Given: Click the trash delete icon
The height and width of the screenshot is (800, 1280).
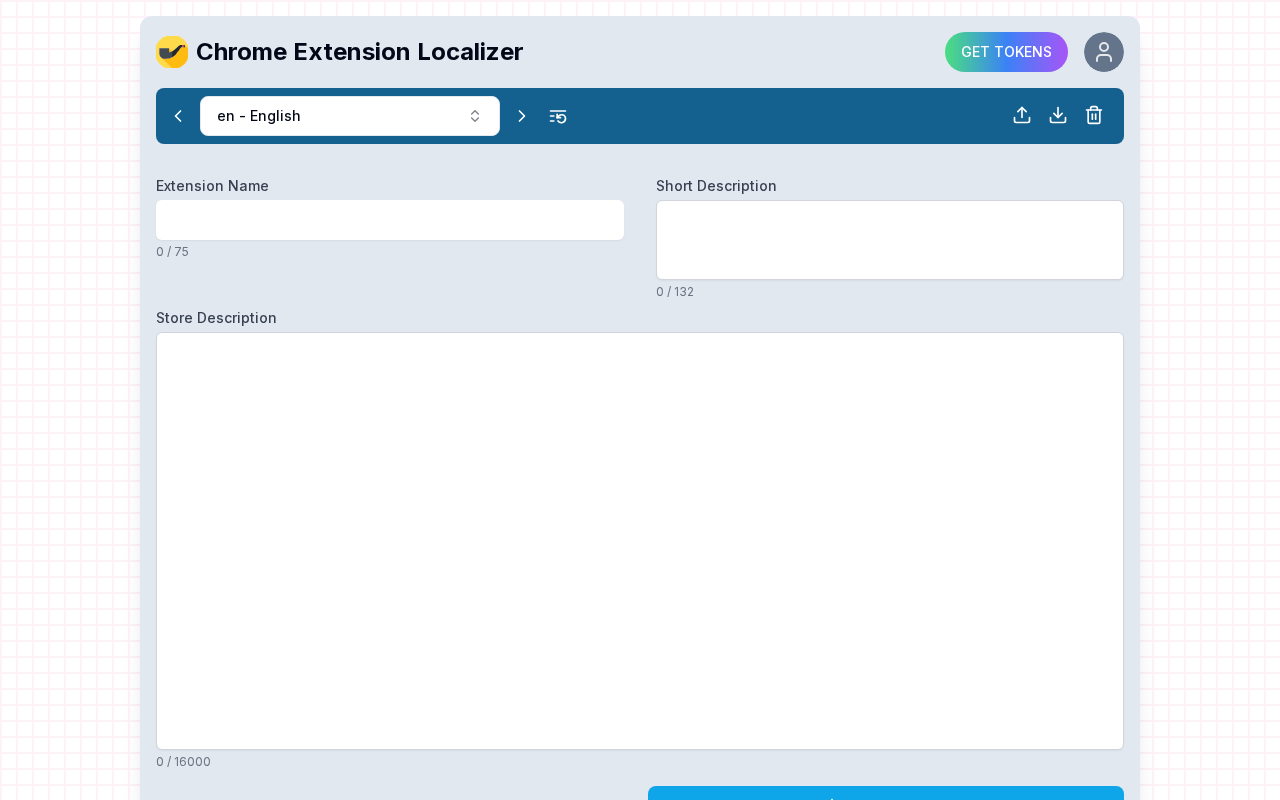Looking at the screenshot, I should coord(1094,115).
